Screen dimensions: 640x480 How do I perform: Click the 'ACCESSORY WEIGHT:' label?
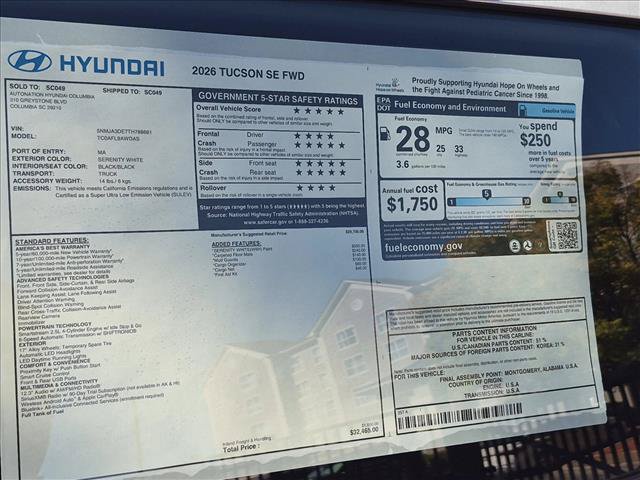coord(47,180)
